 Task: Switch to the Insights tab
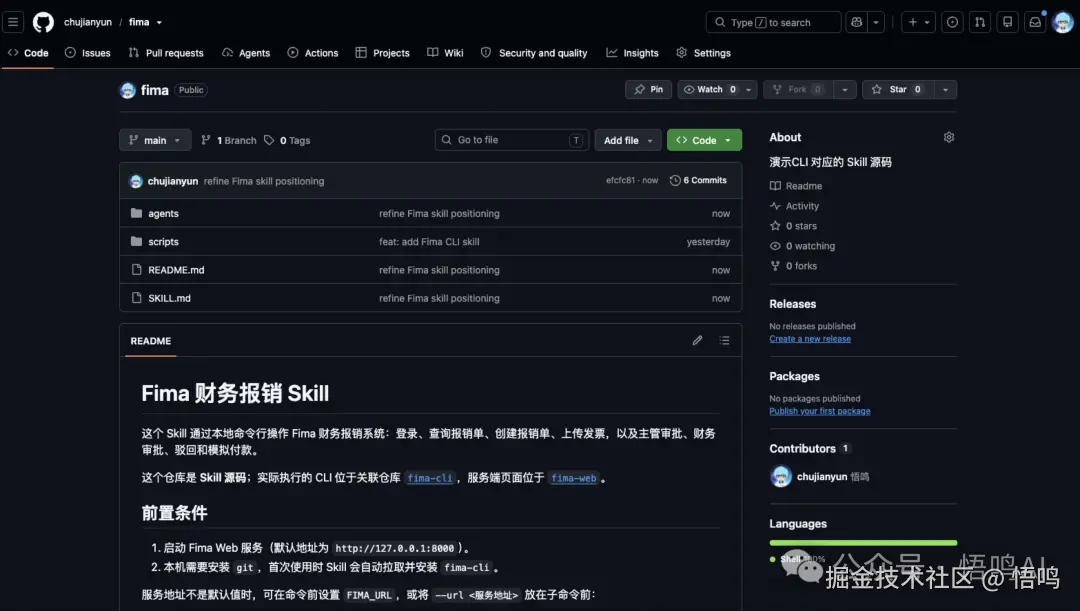632,53
